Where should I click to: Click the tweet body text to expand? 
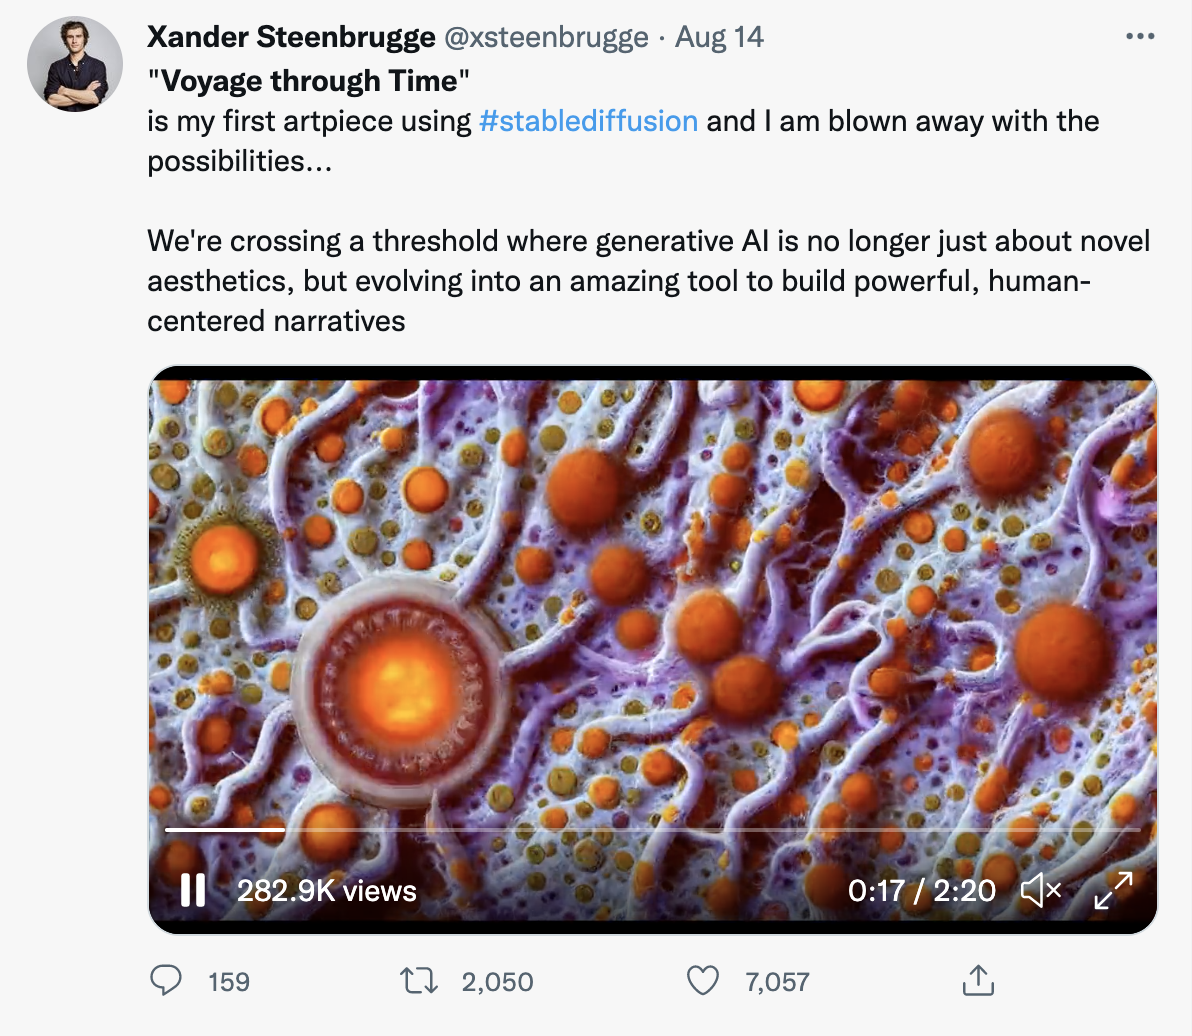point(648,281)
